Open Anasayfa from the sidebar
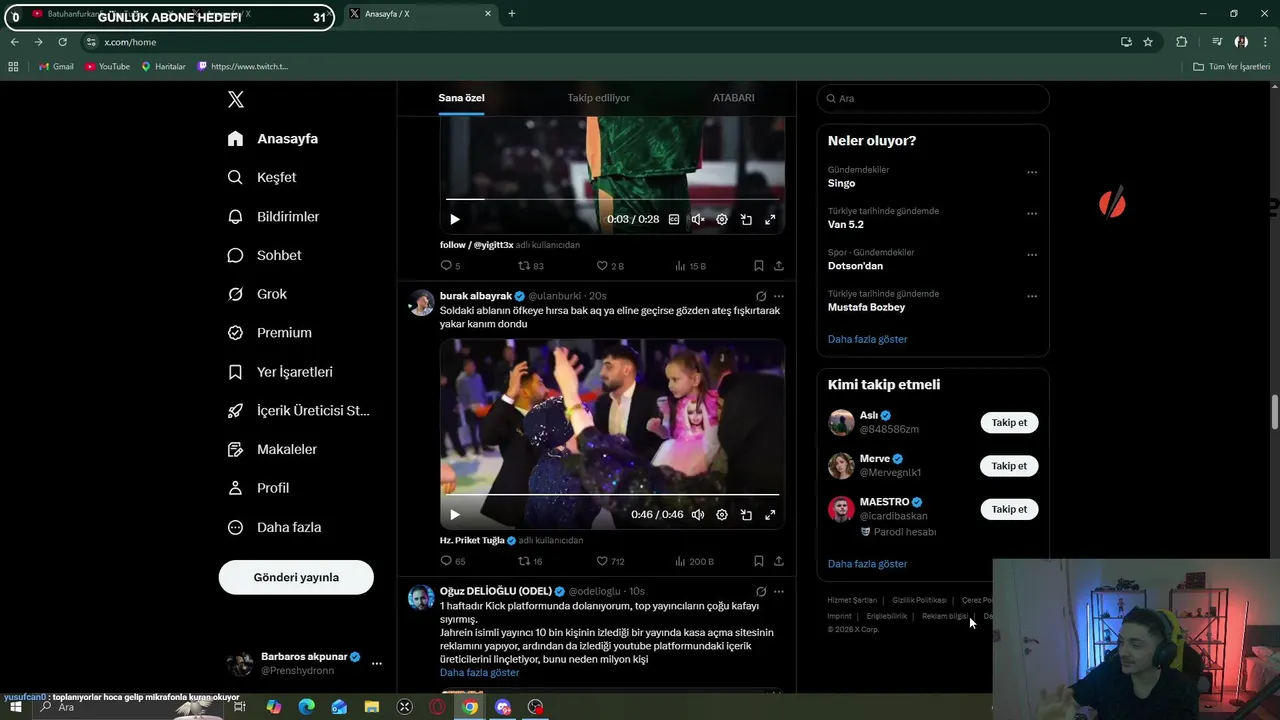 coord(273,139)
